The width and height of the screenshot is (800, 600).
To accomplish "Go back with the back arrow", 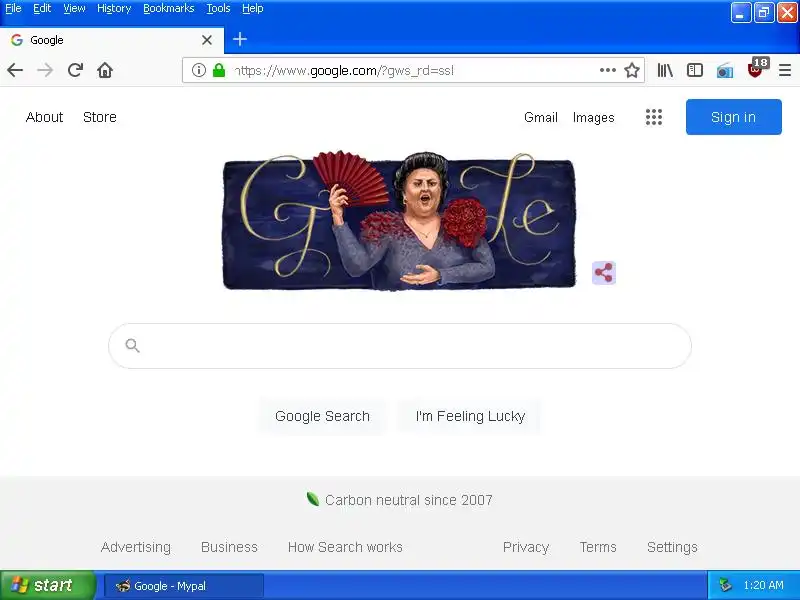I will point(15,70).
